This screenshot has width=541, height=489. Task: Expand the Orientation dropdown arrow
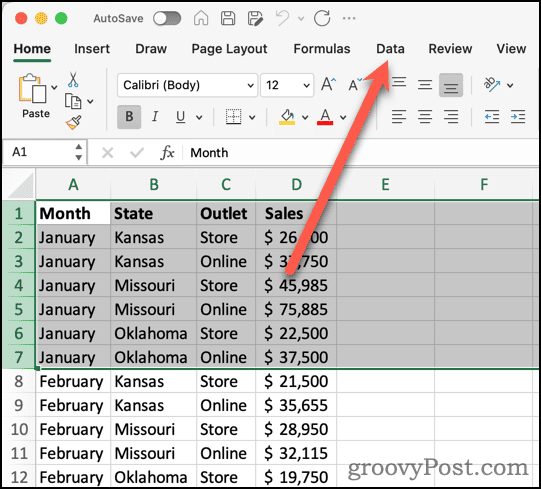pyautogui.click(x=510, y=85)
